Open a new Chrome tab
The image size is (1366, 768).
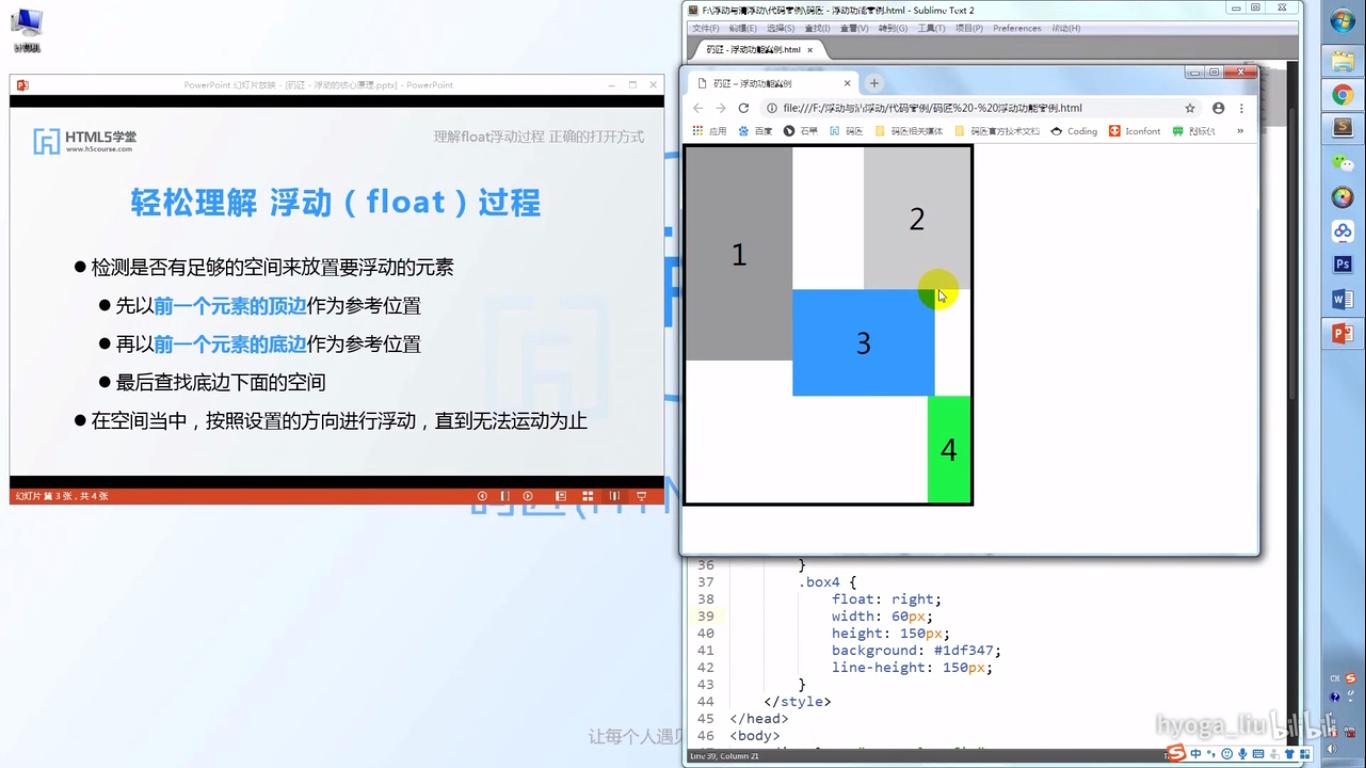coord(874,83)
